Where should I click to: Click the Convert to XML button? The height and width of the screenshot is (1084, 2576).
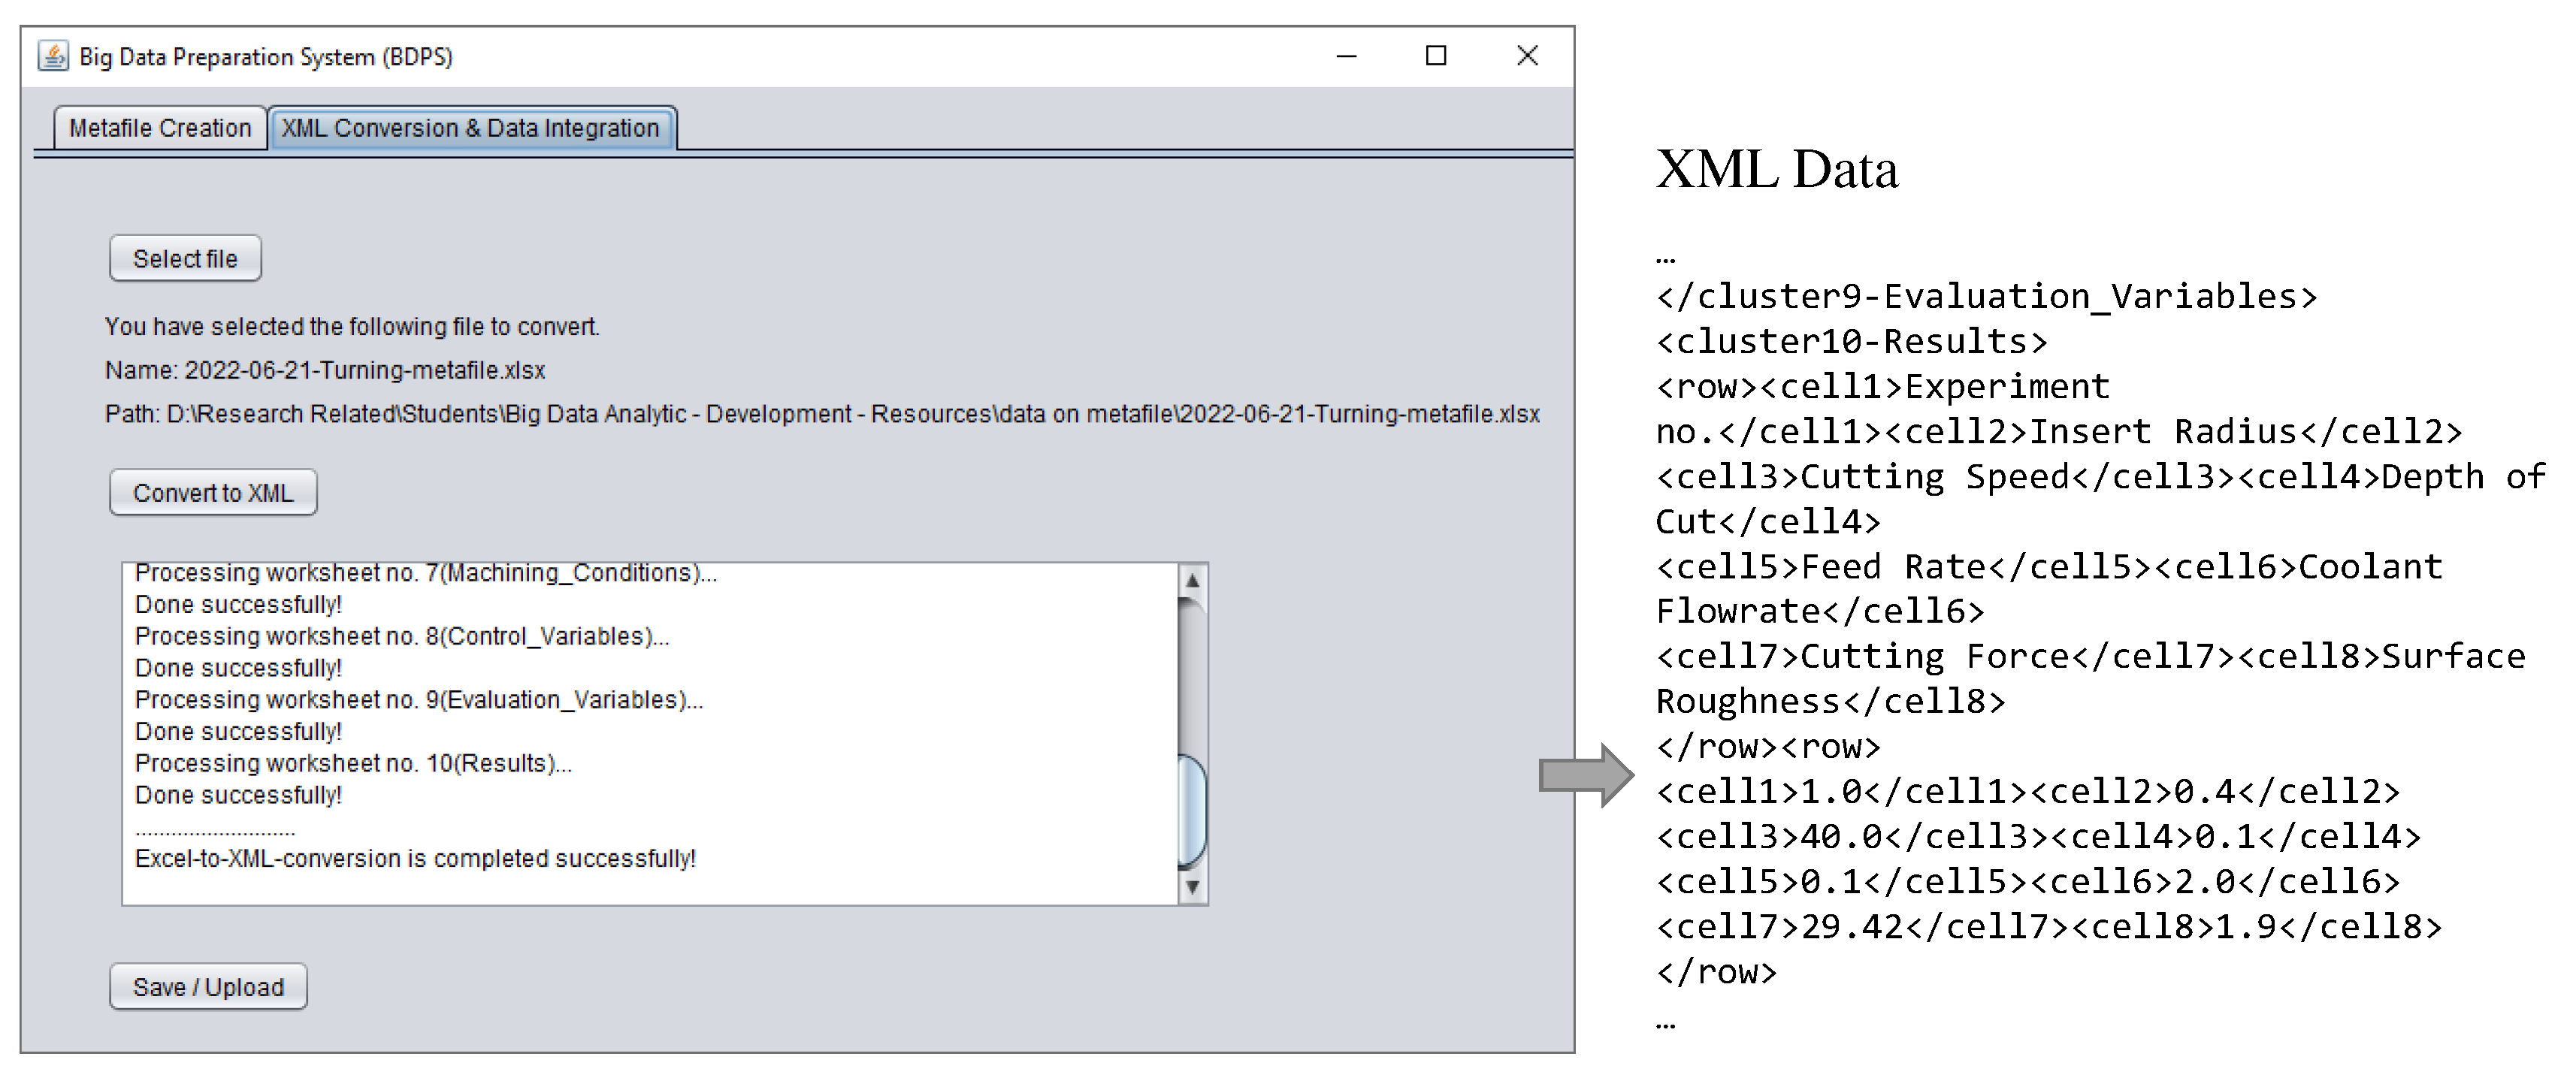pyautogui.click(x=213, y=493)
